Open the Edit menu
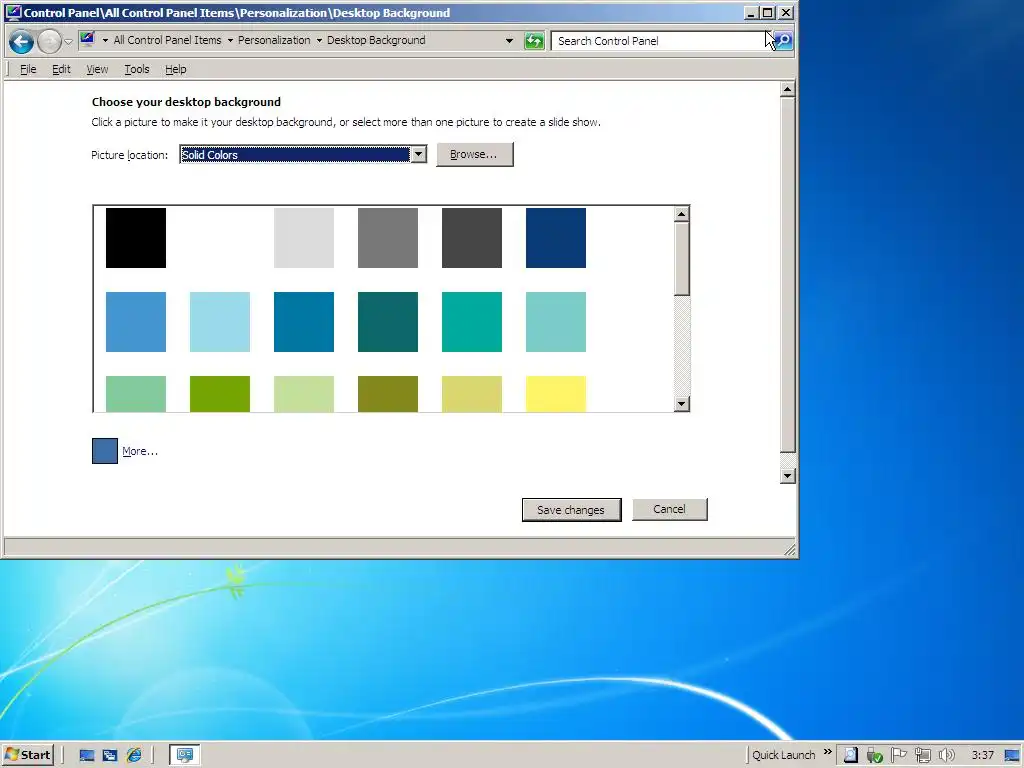 point(61,69)
